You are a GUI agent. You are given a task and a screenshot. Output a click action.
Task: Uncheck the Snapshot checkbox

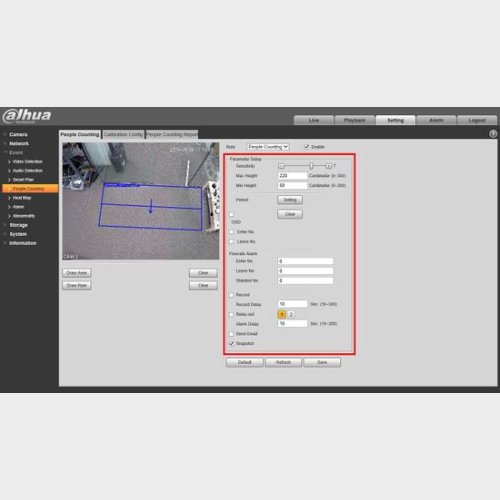(x=231, y=343)
